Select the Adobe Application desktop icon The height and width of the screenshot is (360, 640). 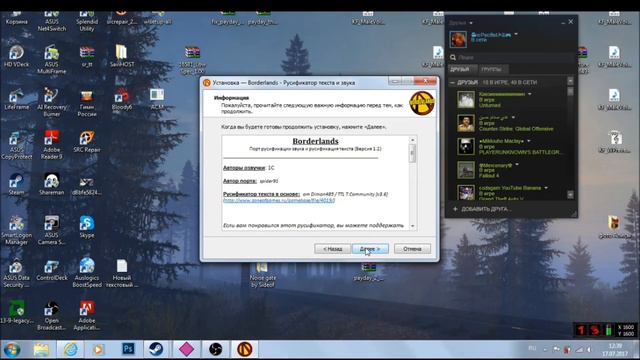87,316
